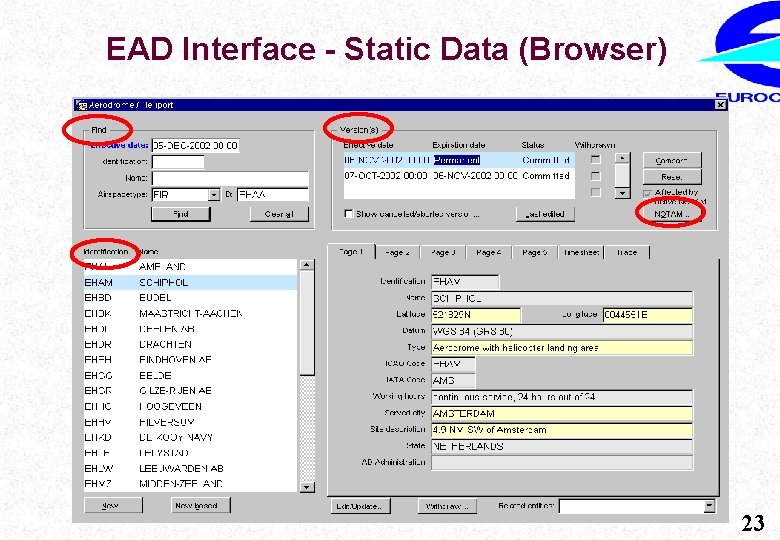Open the Timesheet tab
This screenshot has height=540, width=780.
pos(581,253)
